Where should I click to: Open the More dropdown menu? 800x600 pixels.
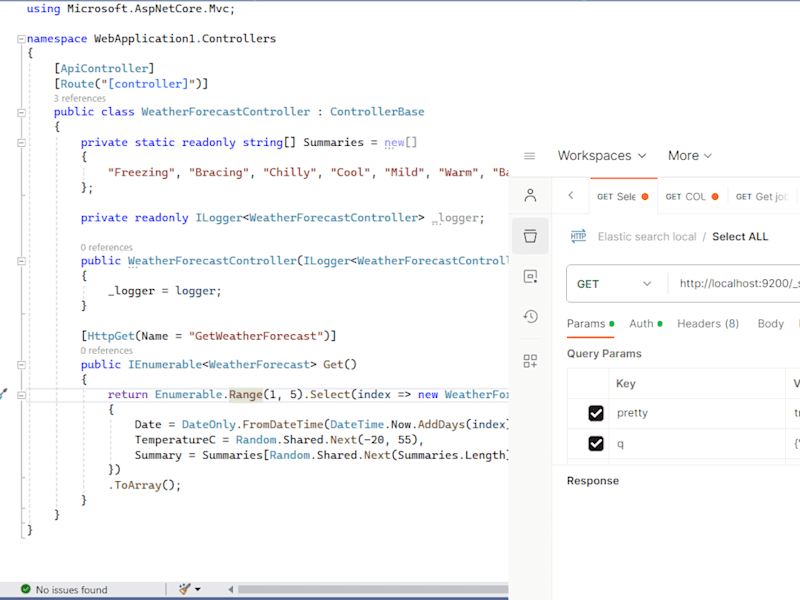pos(689,156)
